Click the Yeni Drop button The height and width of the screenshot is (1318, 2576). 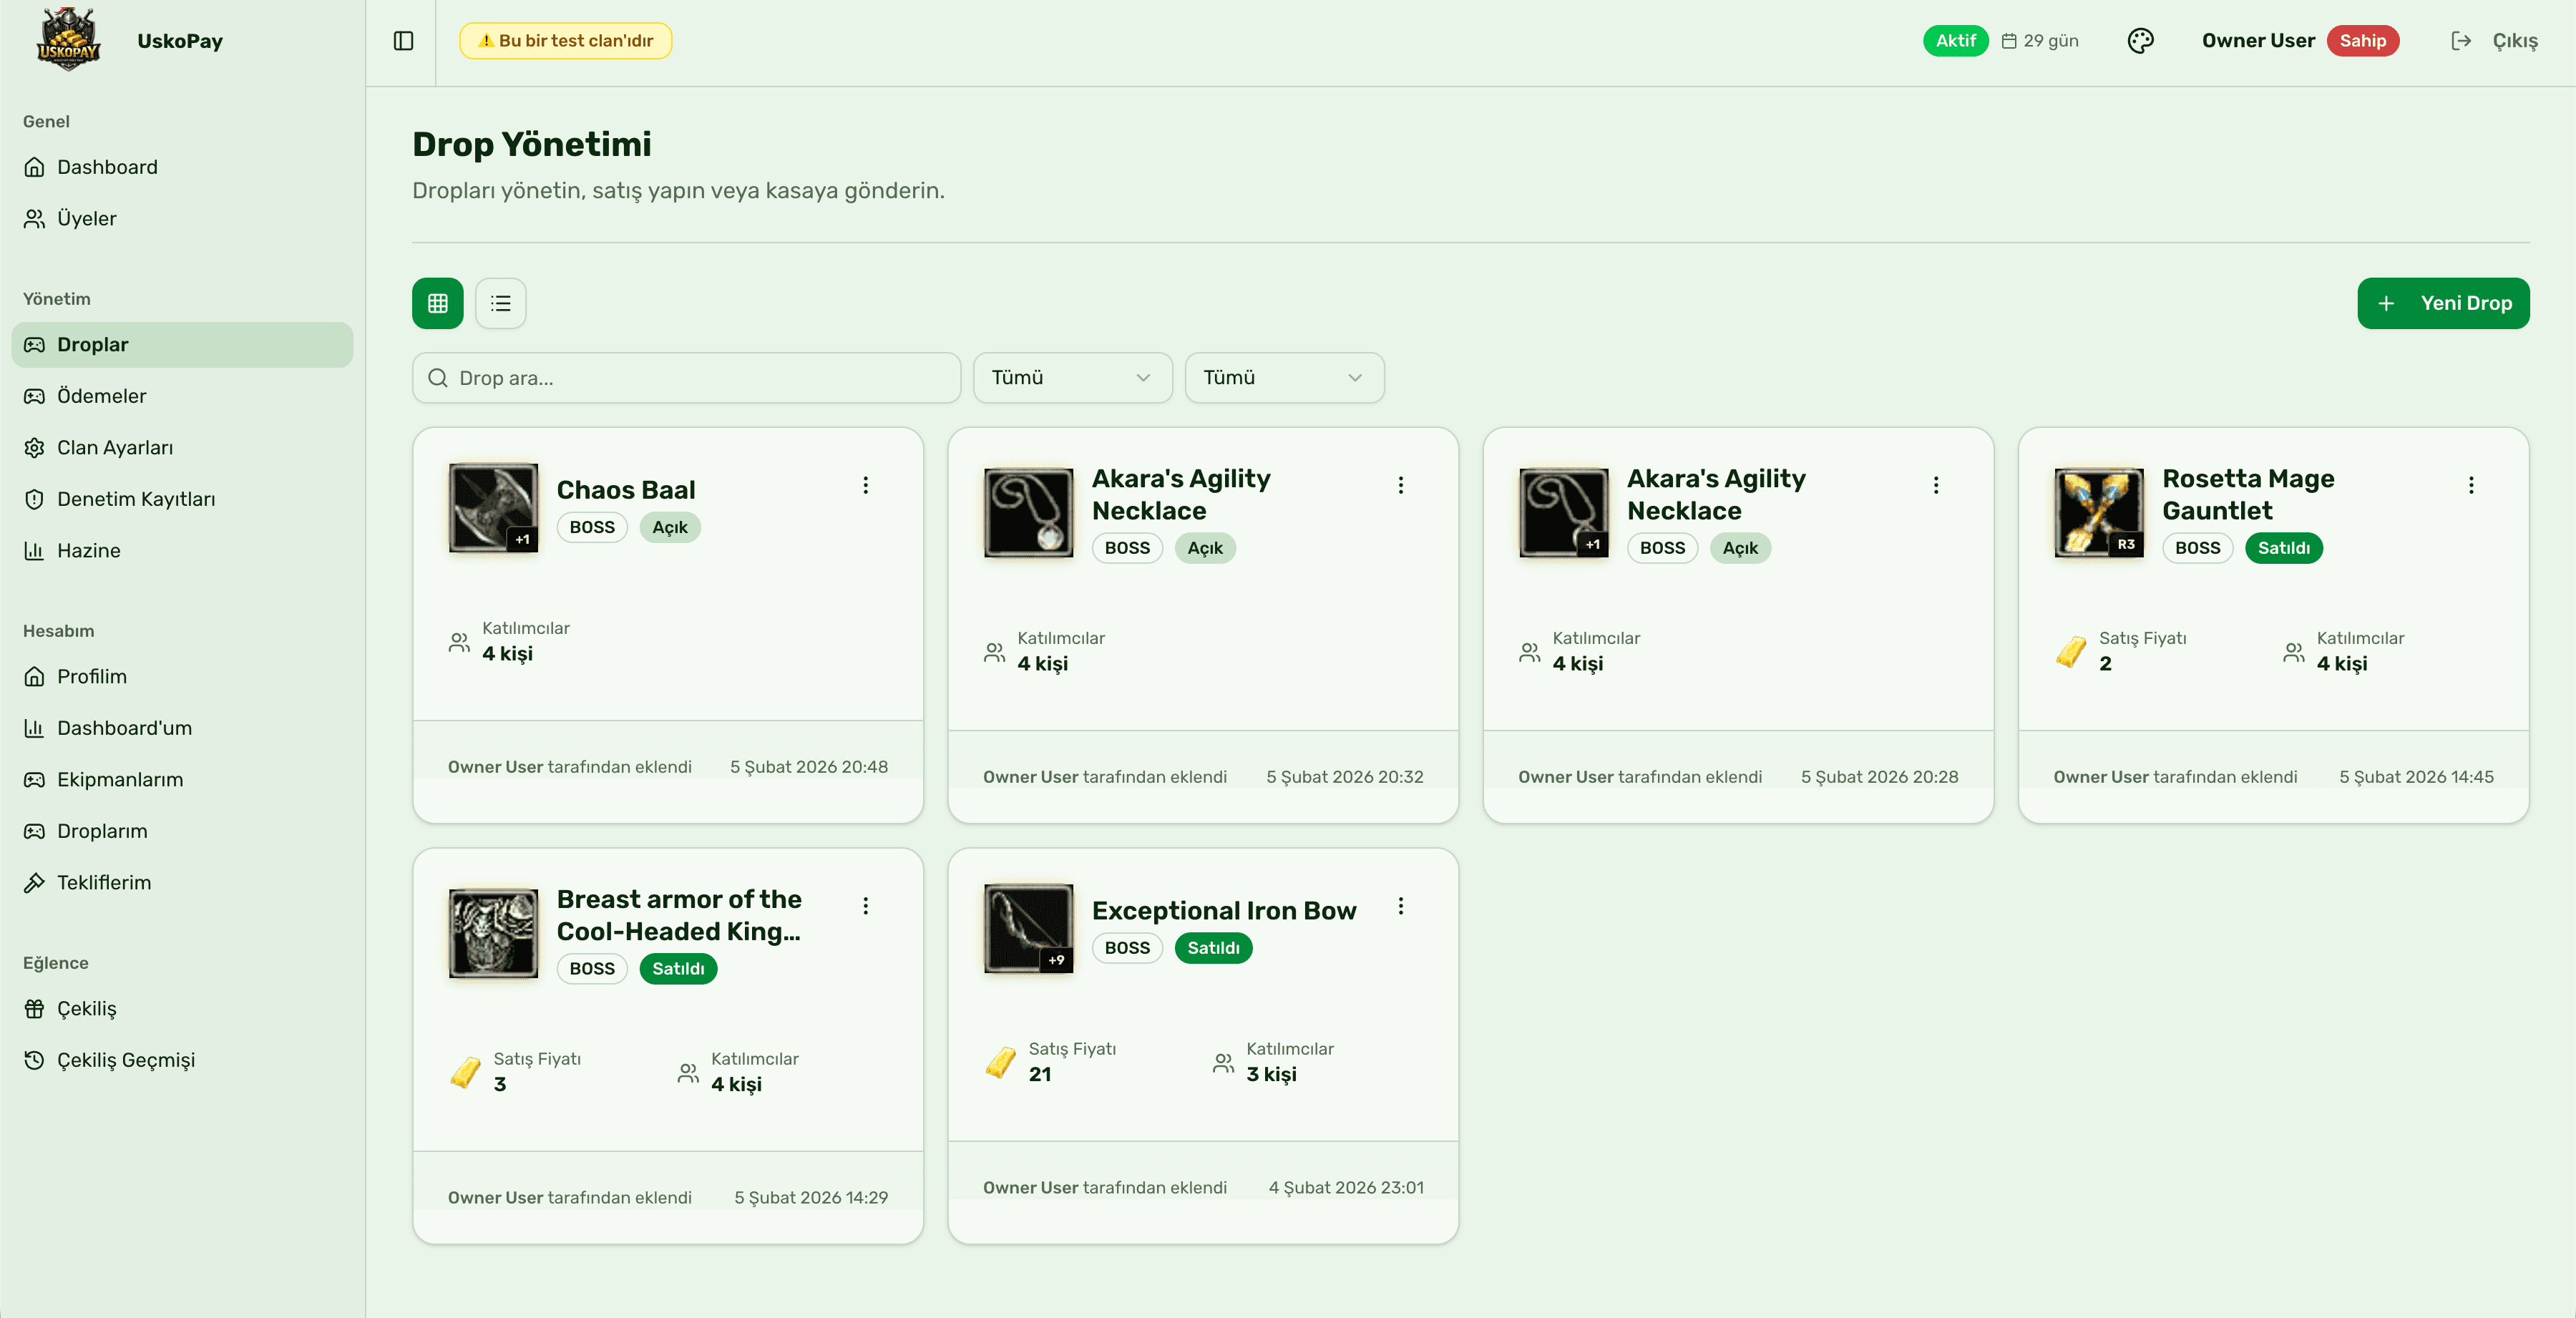(2443, 303)
